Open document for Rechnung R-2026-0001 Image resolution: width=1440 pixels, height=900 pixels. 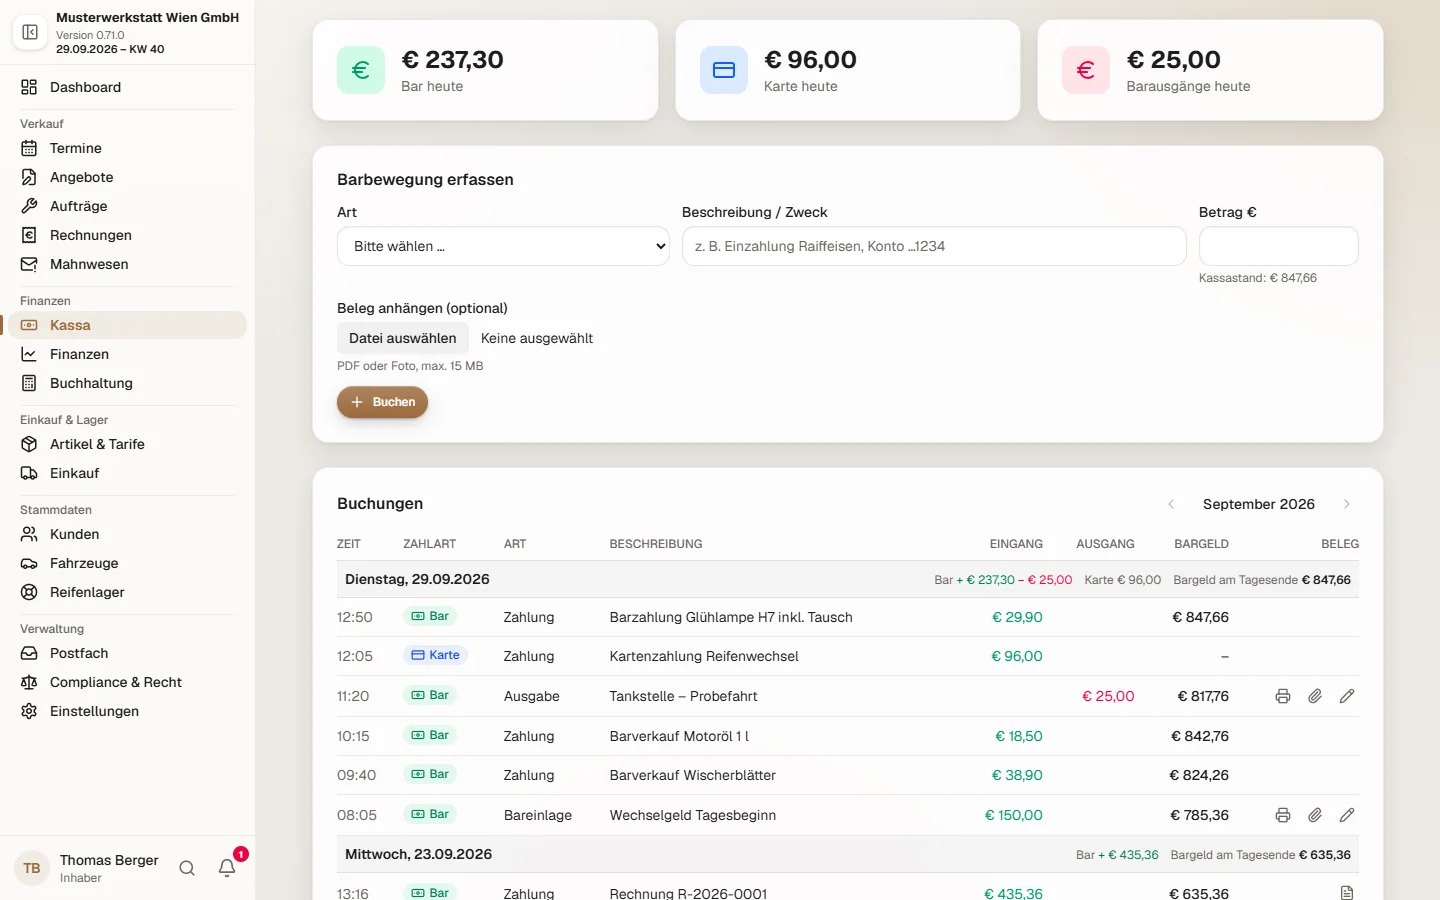point(1347,892)
